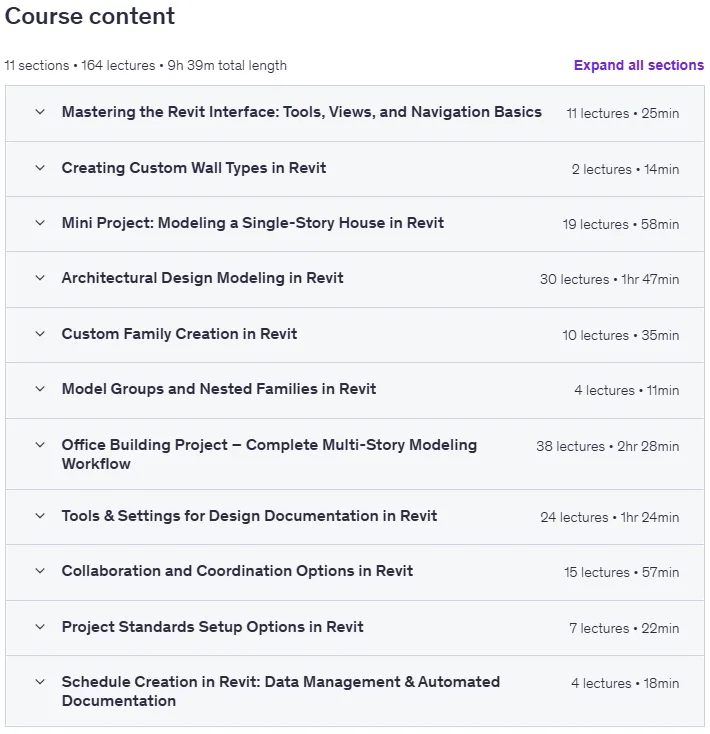Expand the Mastering the Revit Interface section chevron
Screen dimensions: 710x734
(40, 112)
